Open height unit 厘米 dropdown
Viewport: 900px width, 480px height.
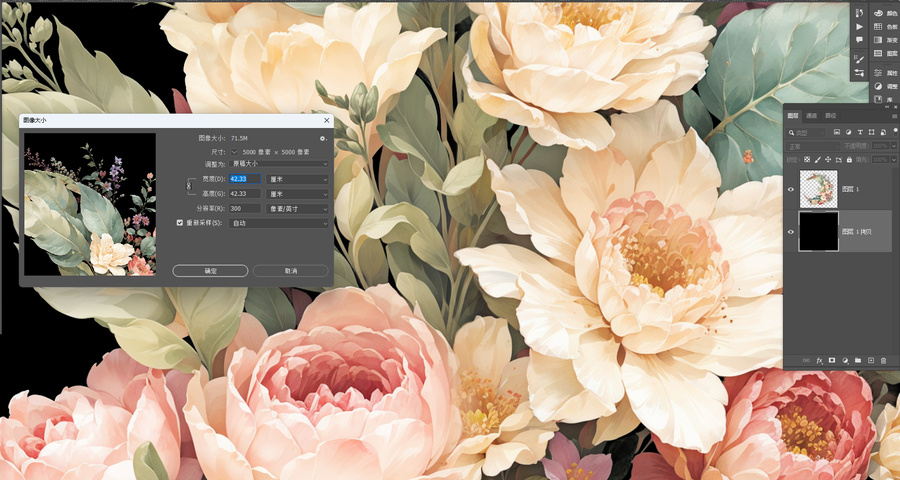297,194
